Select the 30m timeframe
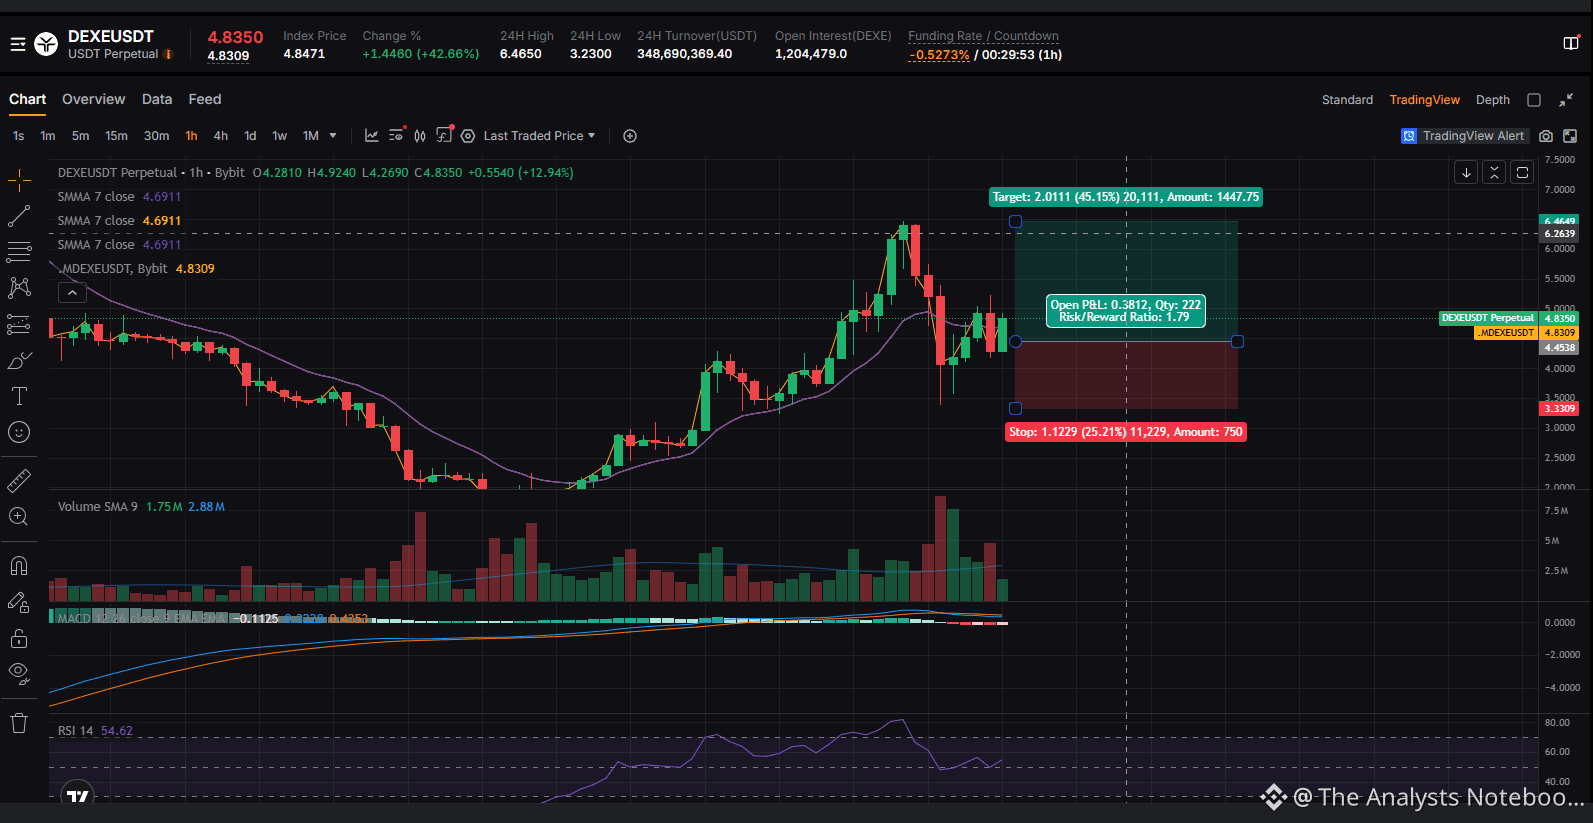Viewport: 1593px width, 823px height. click(157, 136)
